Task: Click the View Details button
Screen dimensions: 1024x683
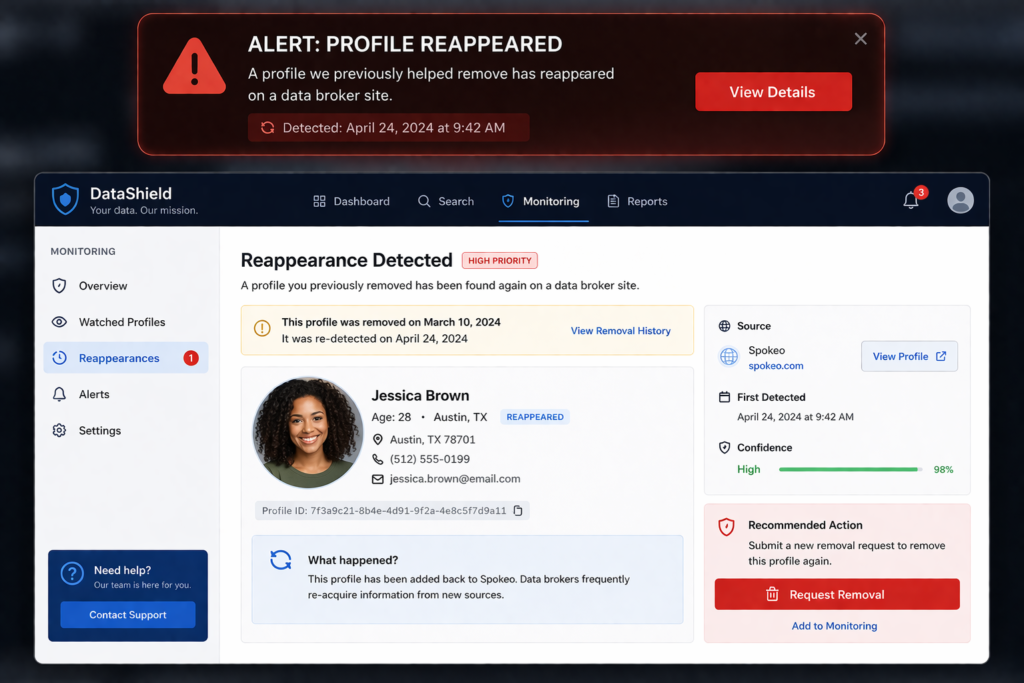Action: (773, 91)
